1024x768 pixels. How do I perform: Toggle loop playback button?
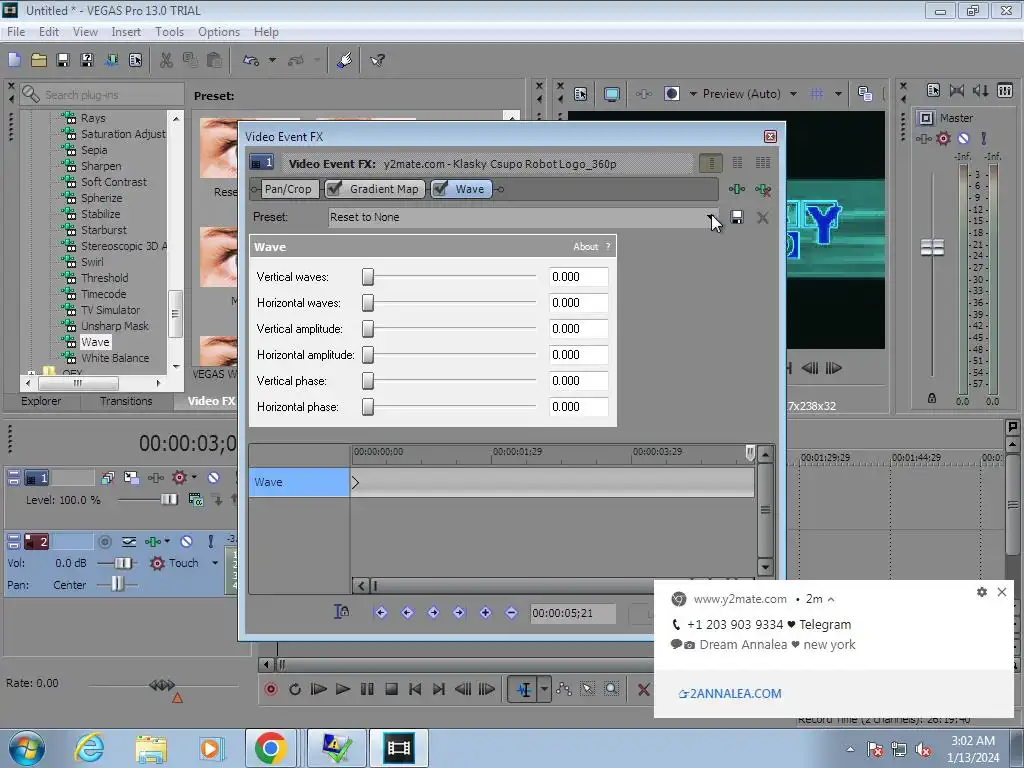point(295,689)
